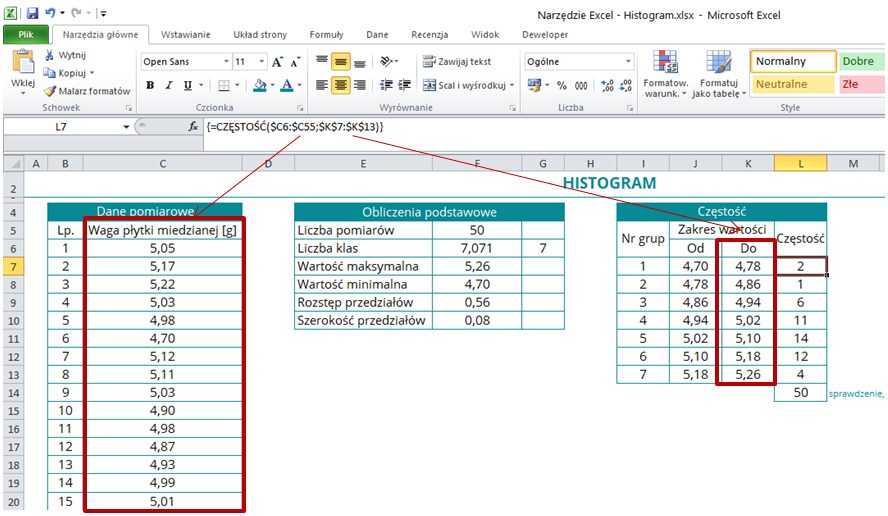Click the insert function fx icon
Screen dimensions: 888x516
[x=193, y=128]
